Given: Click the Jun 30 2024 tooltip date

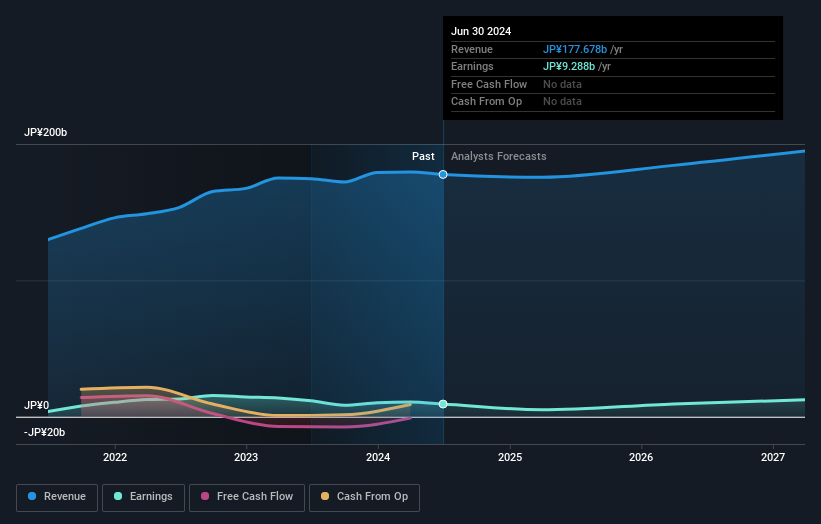Looking at the screenshot, I should point(481,31).
